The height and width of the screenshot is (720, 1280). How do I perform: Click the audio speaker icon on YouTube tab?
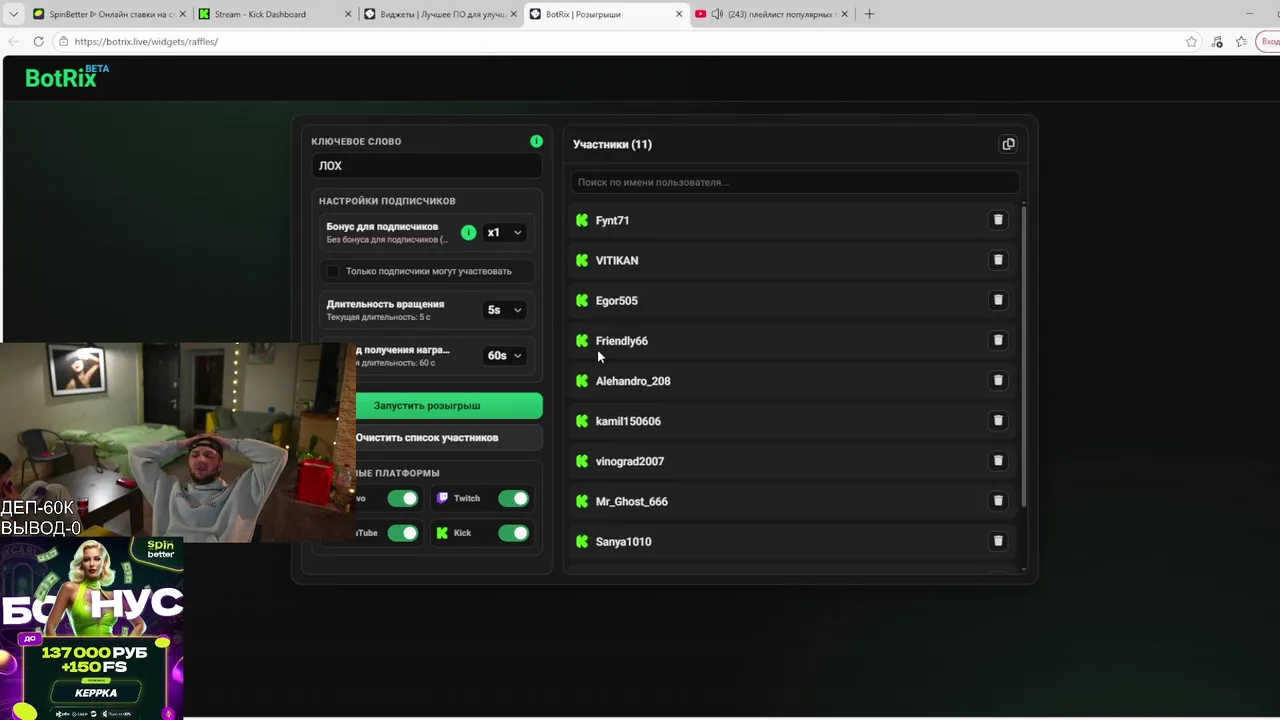[717, 14]
